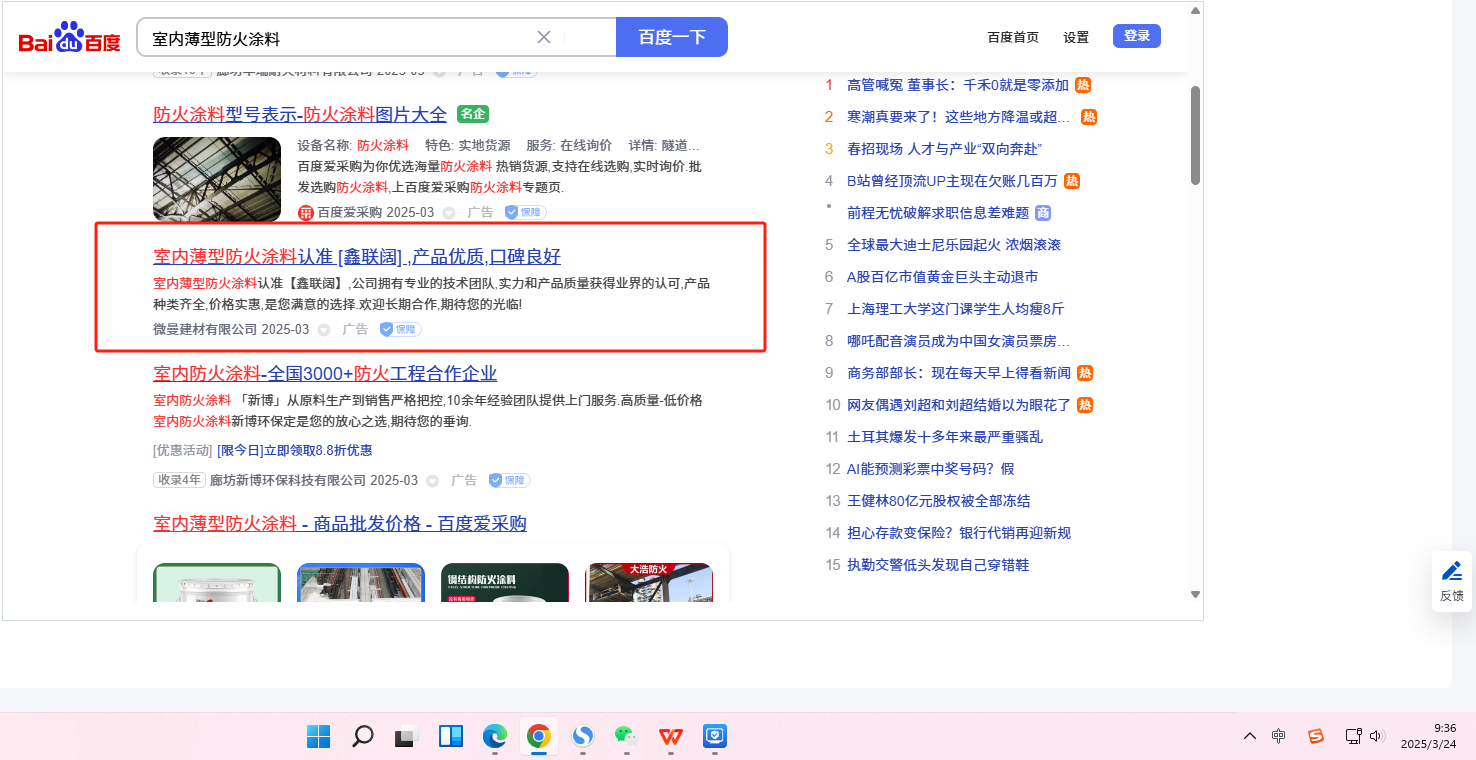This screenshot has height=760, width=1476.
Task: Open the 室内薄型防火涂料认准 [鑫联阔] result link
Action: [357, 256]
